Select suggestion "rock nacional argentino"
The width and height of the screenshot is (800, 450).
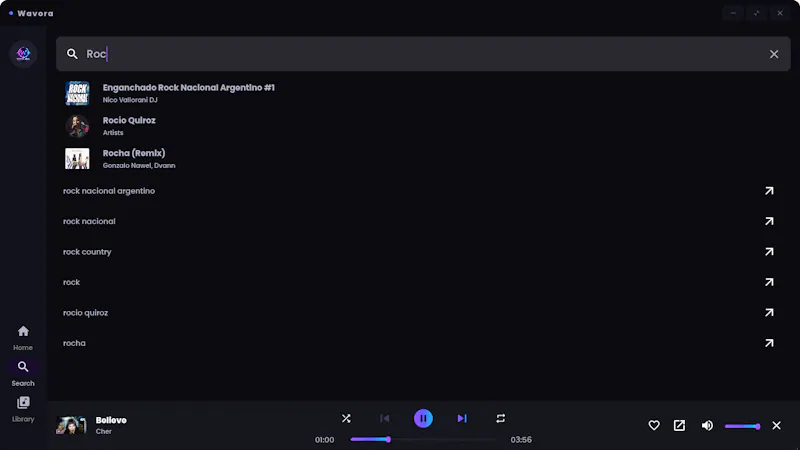[x=109, y=191]
